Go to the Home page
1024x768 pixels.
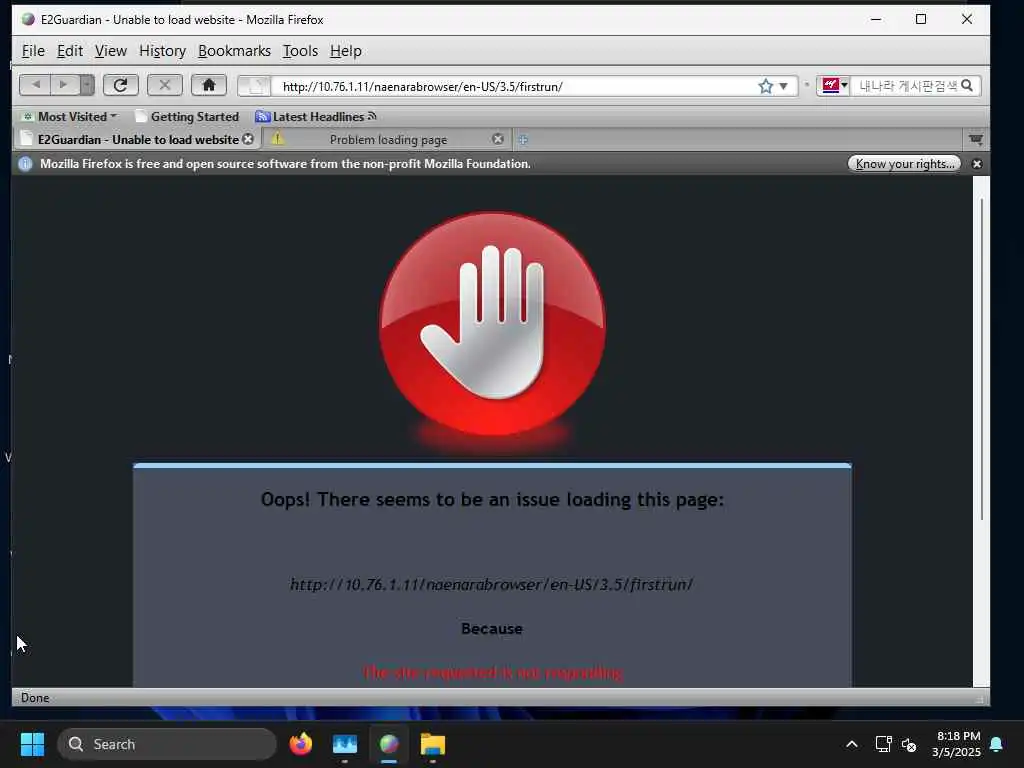click(209, 85)
